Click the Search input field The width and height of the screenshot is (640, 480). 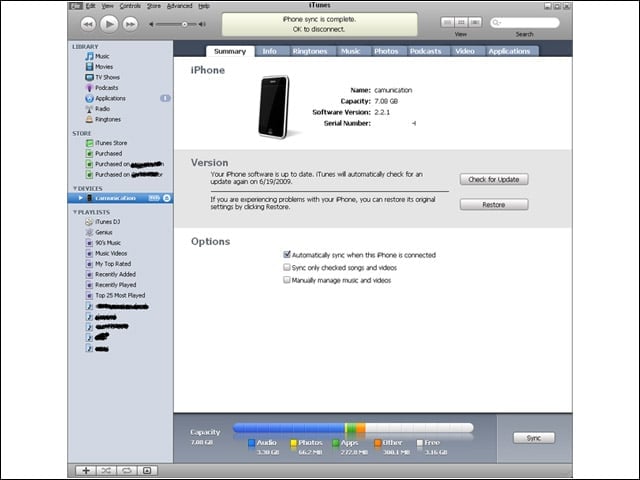click(x=525, y=23)
